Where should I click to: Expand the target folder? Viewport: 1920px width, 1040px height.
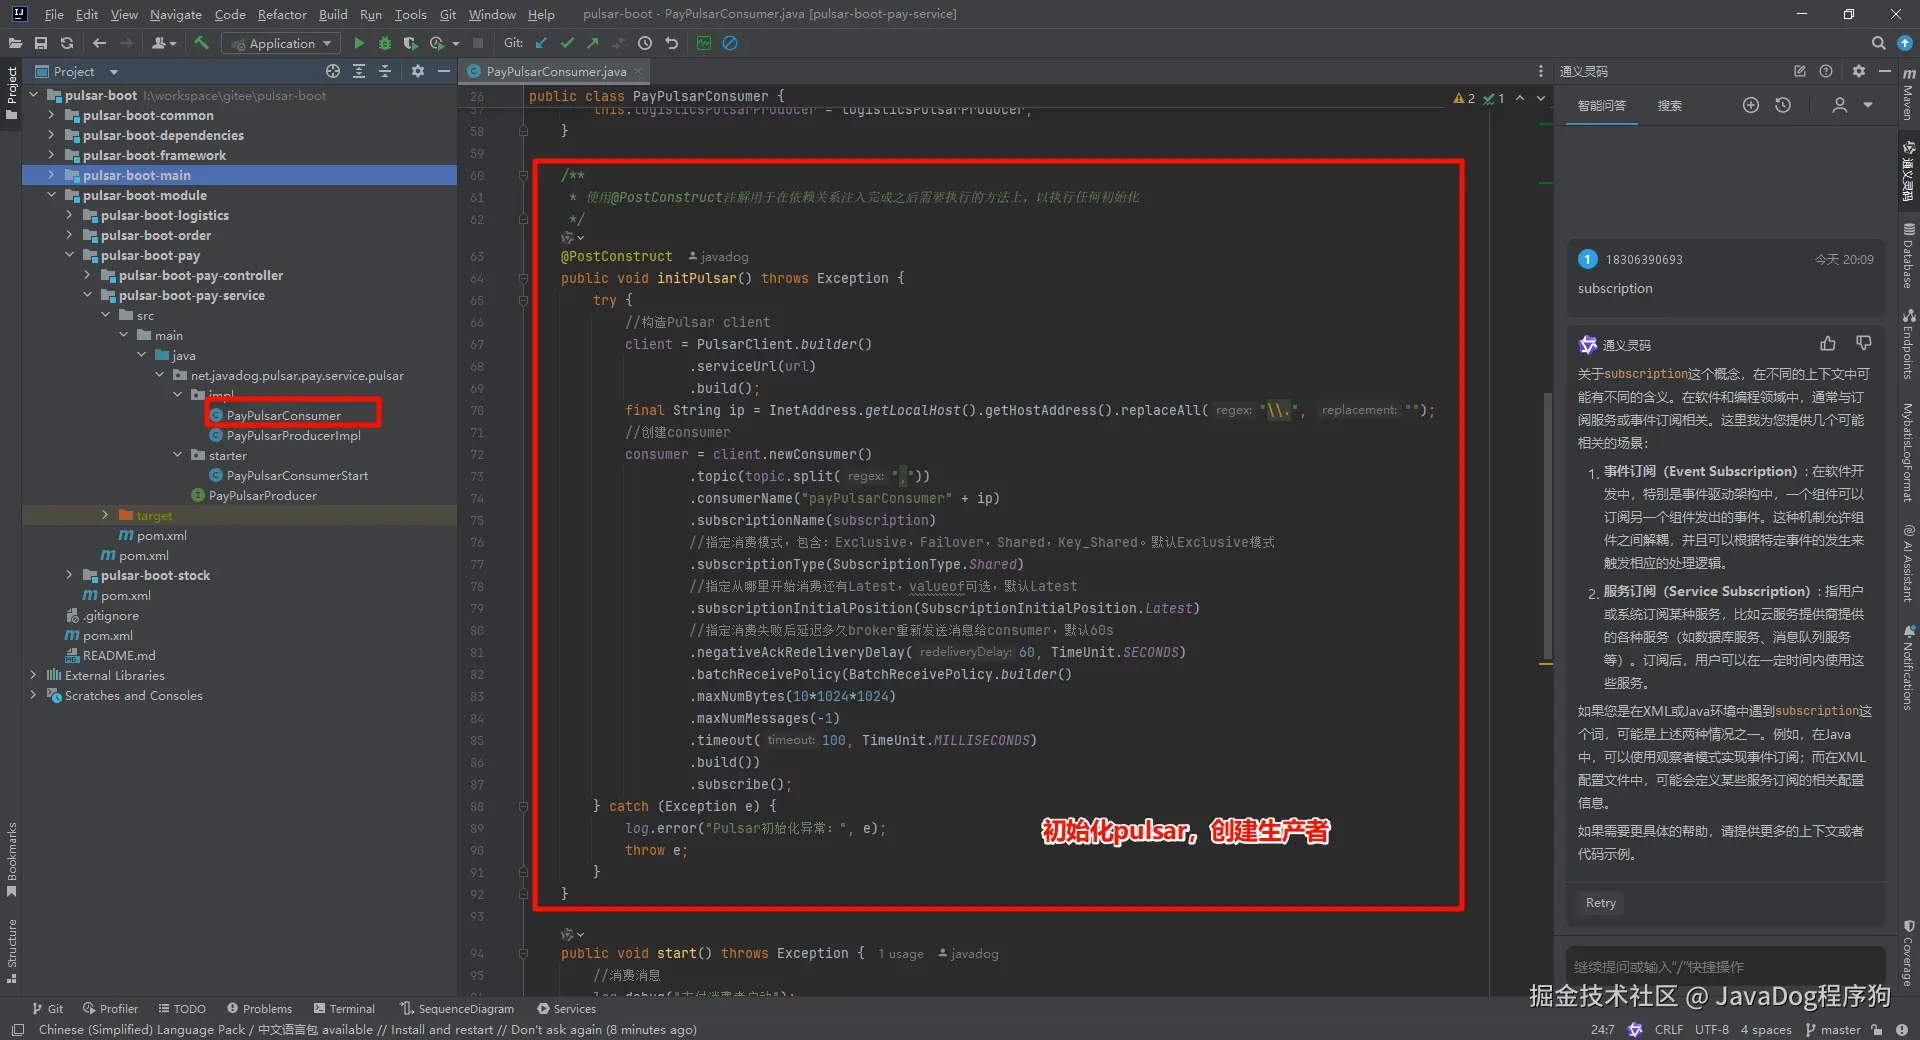tap(105, 515)
